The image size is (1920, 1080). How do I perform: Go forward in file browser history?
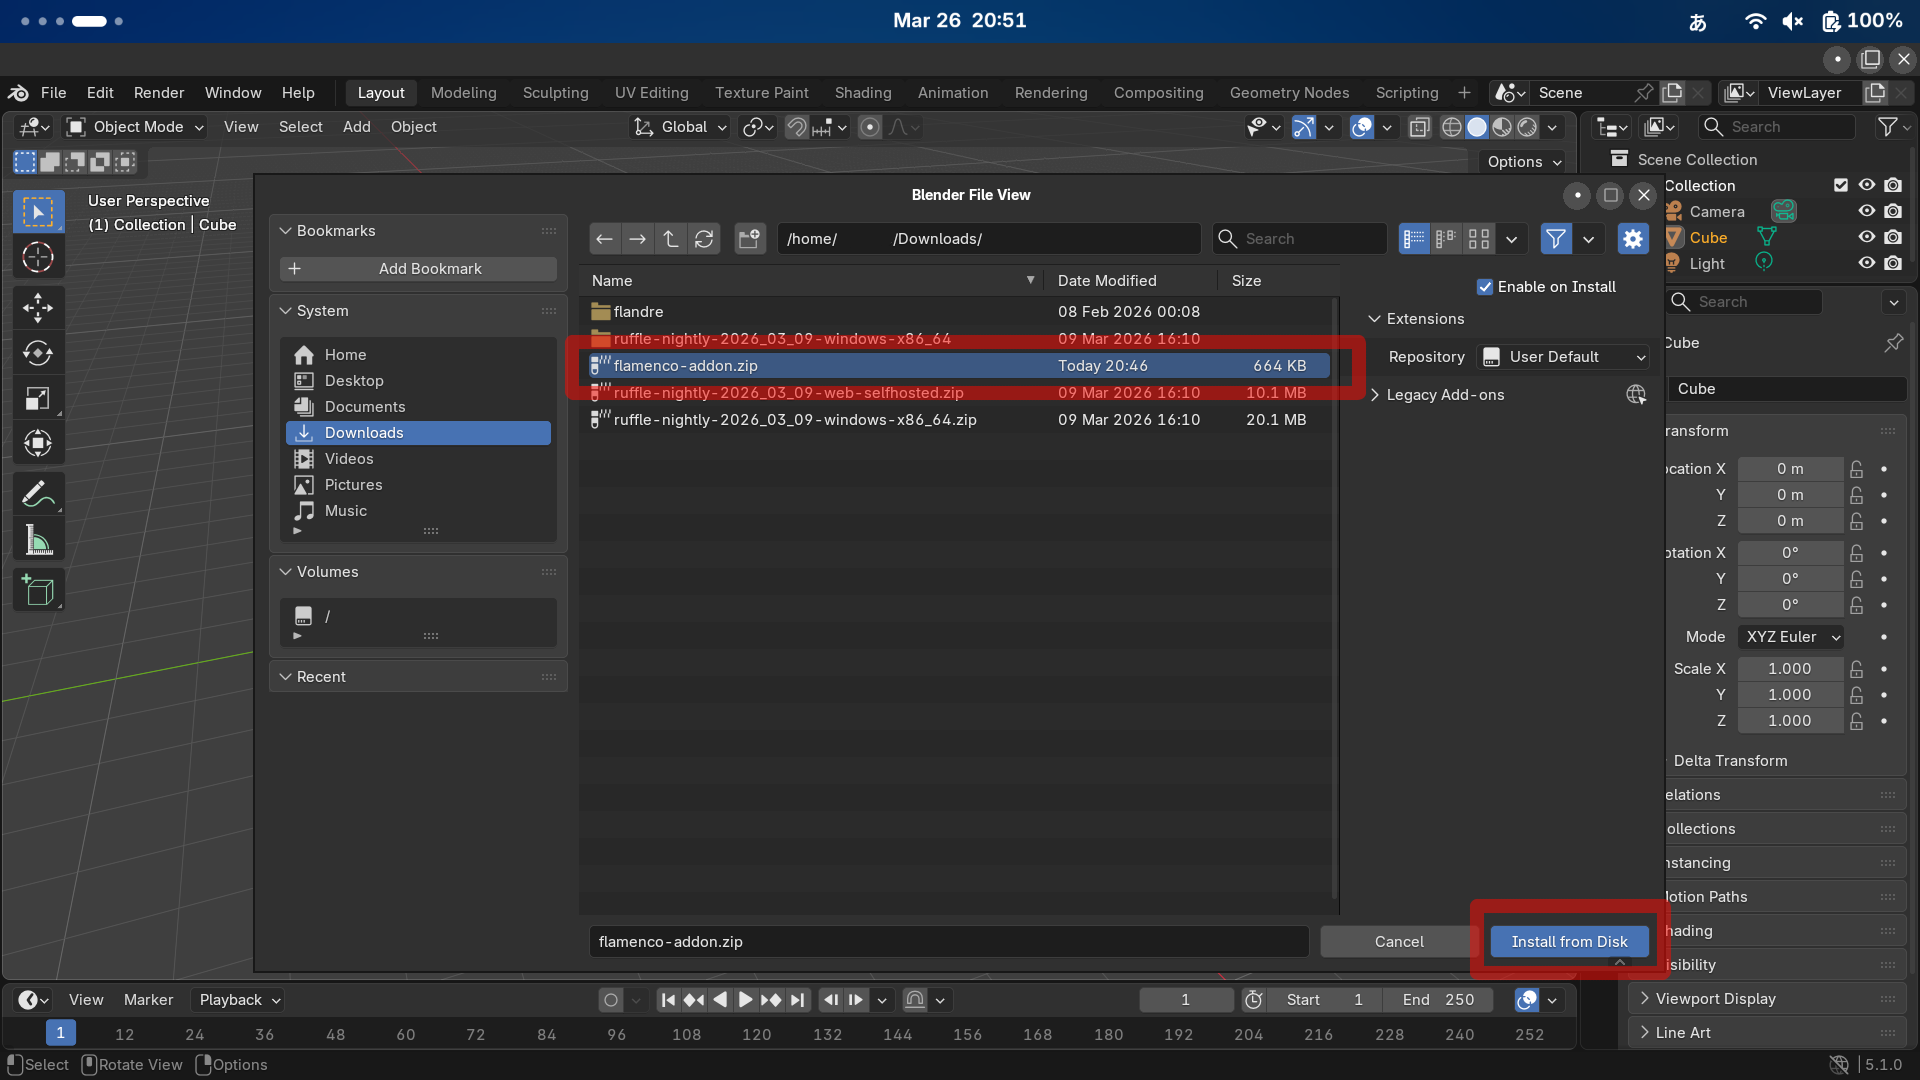coord(637,239)
